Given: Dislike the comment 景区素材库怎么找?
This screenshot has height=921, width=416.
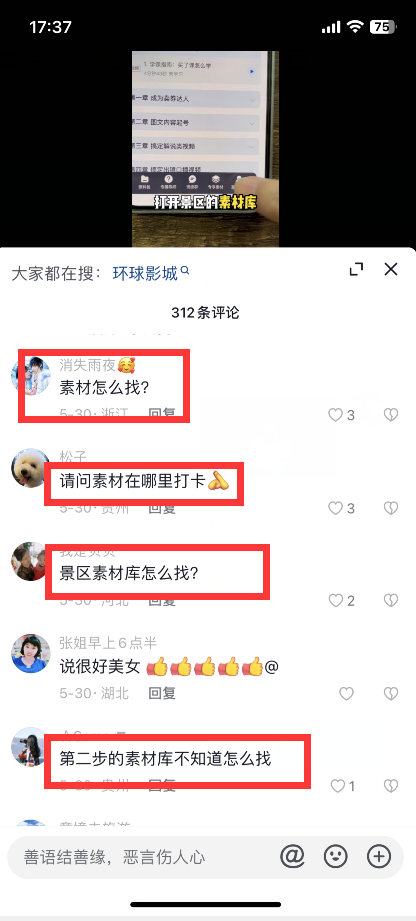Looking at the screenshot, I should point(391,600).
